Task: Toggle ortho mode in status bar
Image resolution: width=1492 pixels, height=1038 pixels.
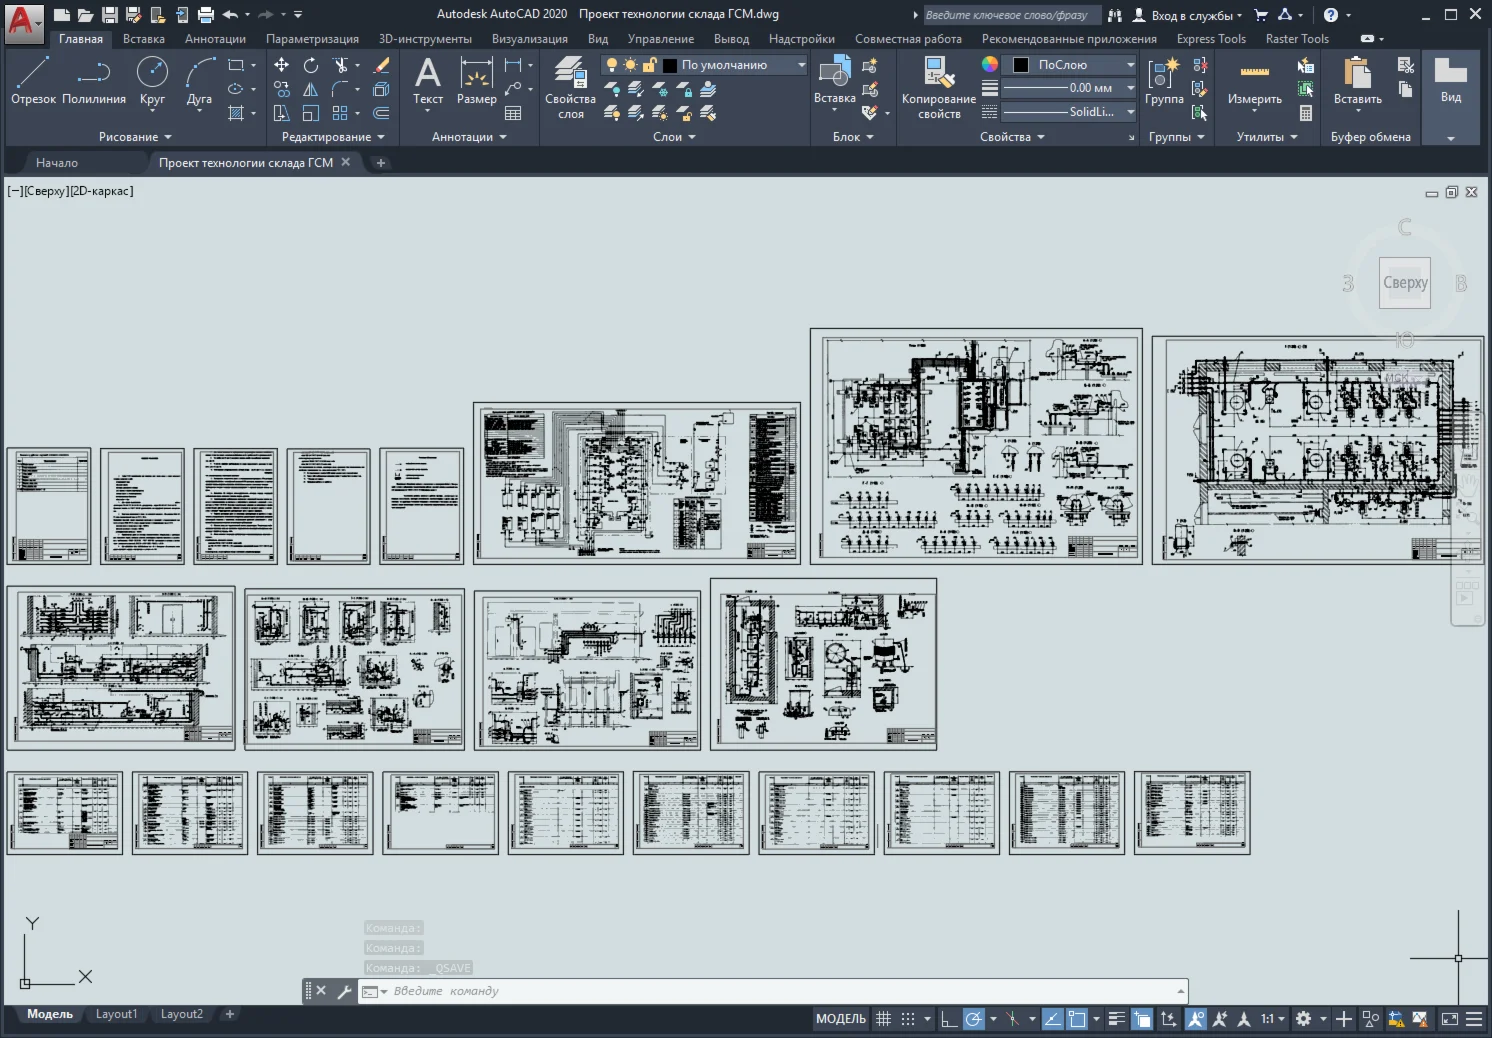Action: (949, 1019)
